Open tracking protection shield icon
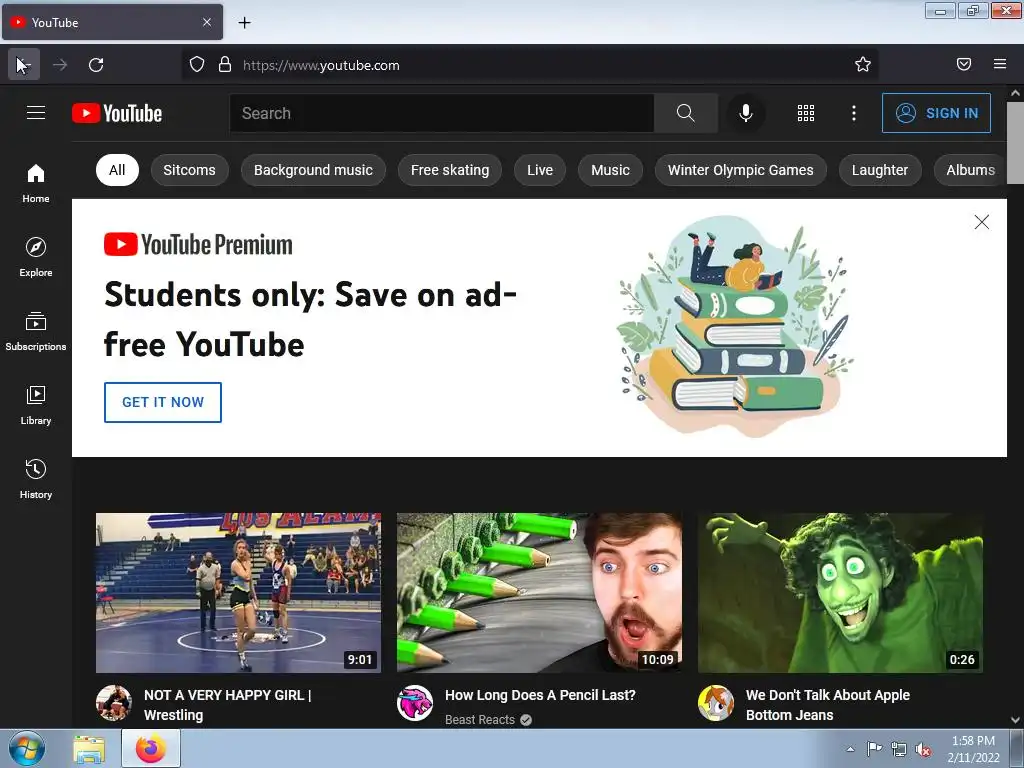The width and height of the screenshot is (1024, 768). pyautogui.click(x=197, y=64)
